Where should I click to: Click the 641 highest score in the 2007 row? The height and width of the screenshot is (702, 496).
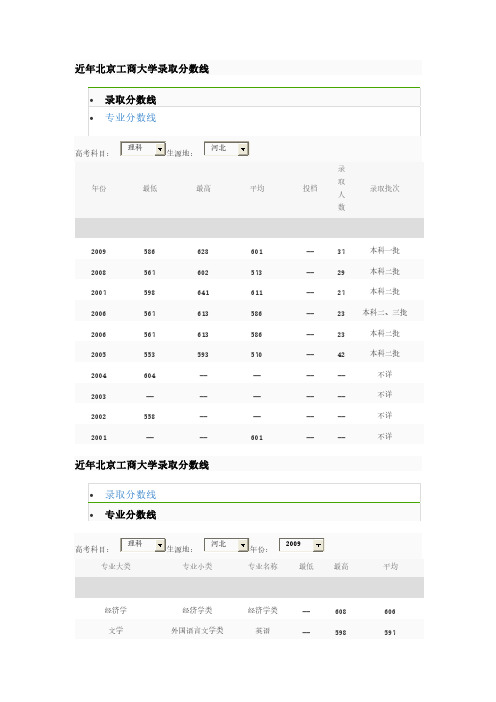tap(203, 293)
